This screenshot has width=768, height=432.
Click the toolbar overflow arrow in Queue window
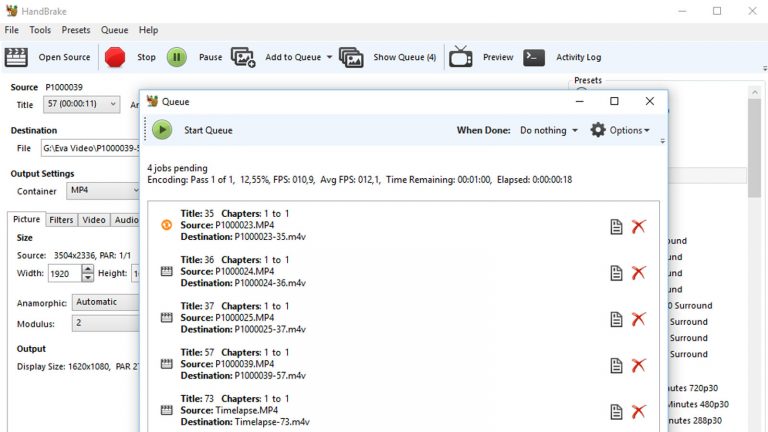tap(662, 141)
